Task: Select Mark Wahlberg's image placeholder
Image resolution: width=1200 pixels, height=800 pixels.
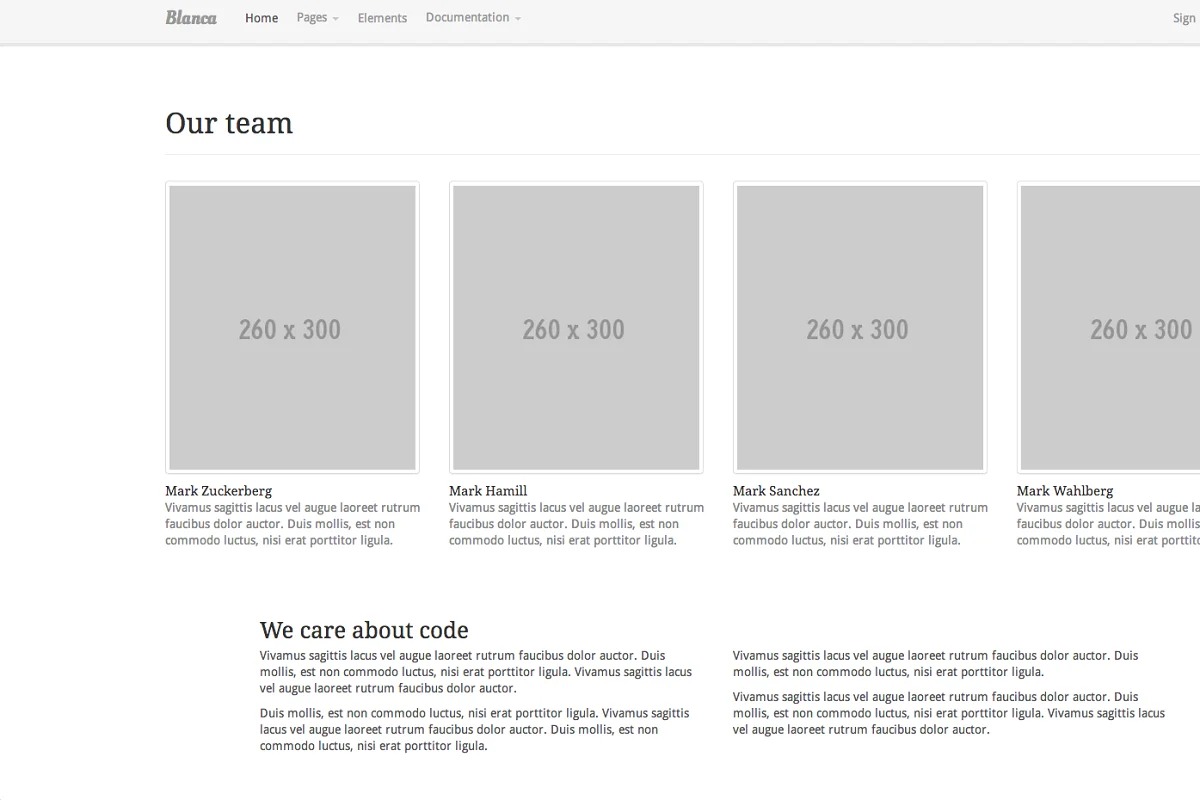Action: (x=1110, y=327)
